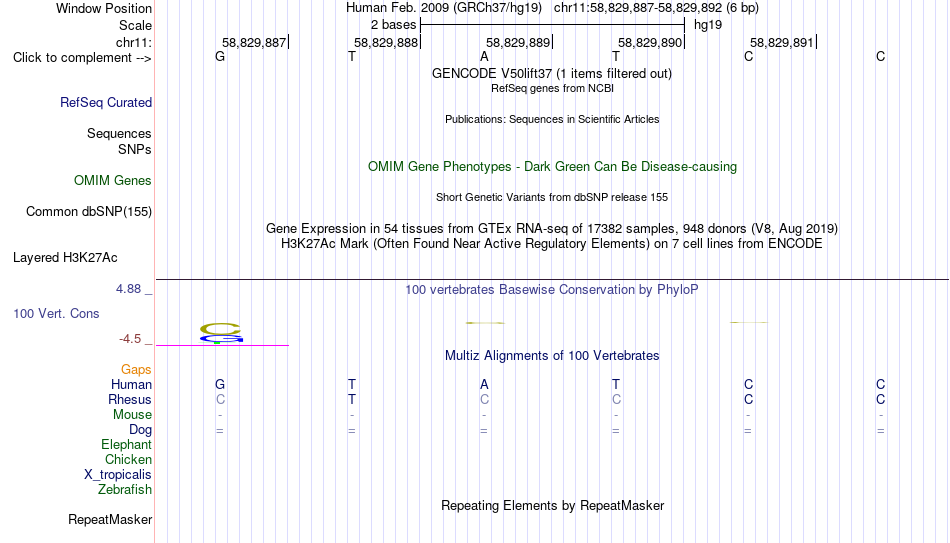
Task: Select the X_tropicalis species row label
Action: pos(118,475)
